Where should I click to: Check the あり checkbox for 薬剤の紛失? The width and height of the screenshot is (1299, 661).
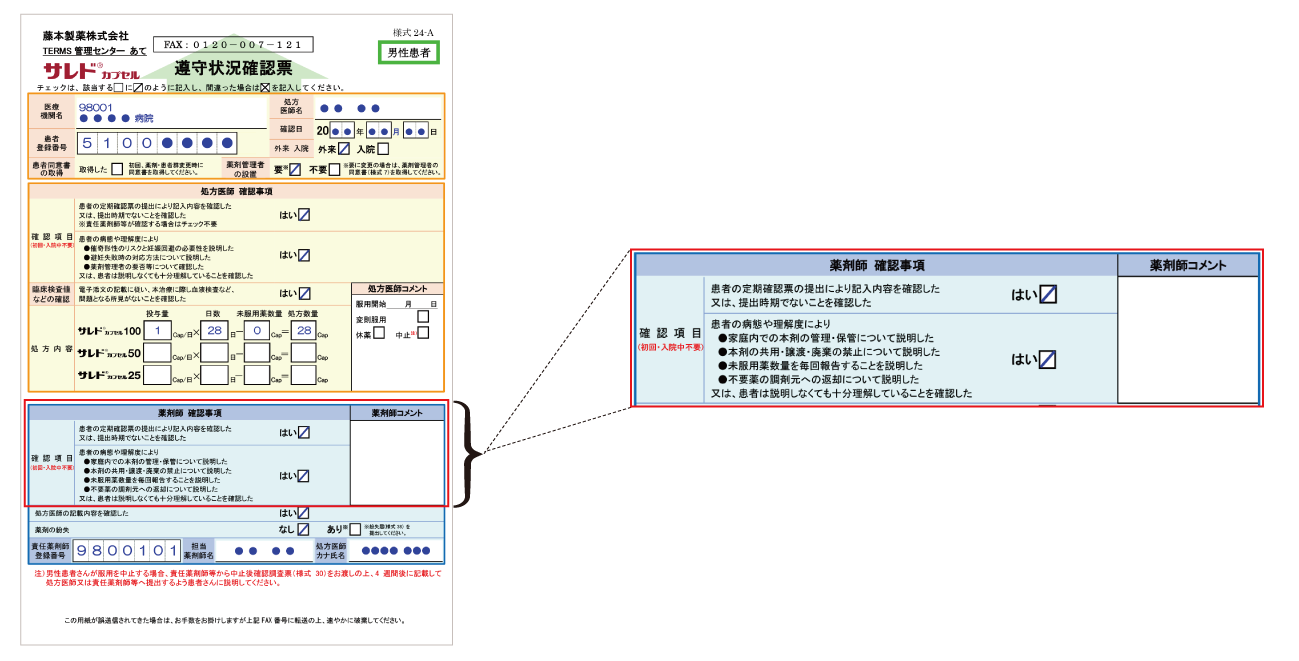click(x=353, y=529)
